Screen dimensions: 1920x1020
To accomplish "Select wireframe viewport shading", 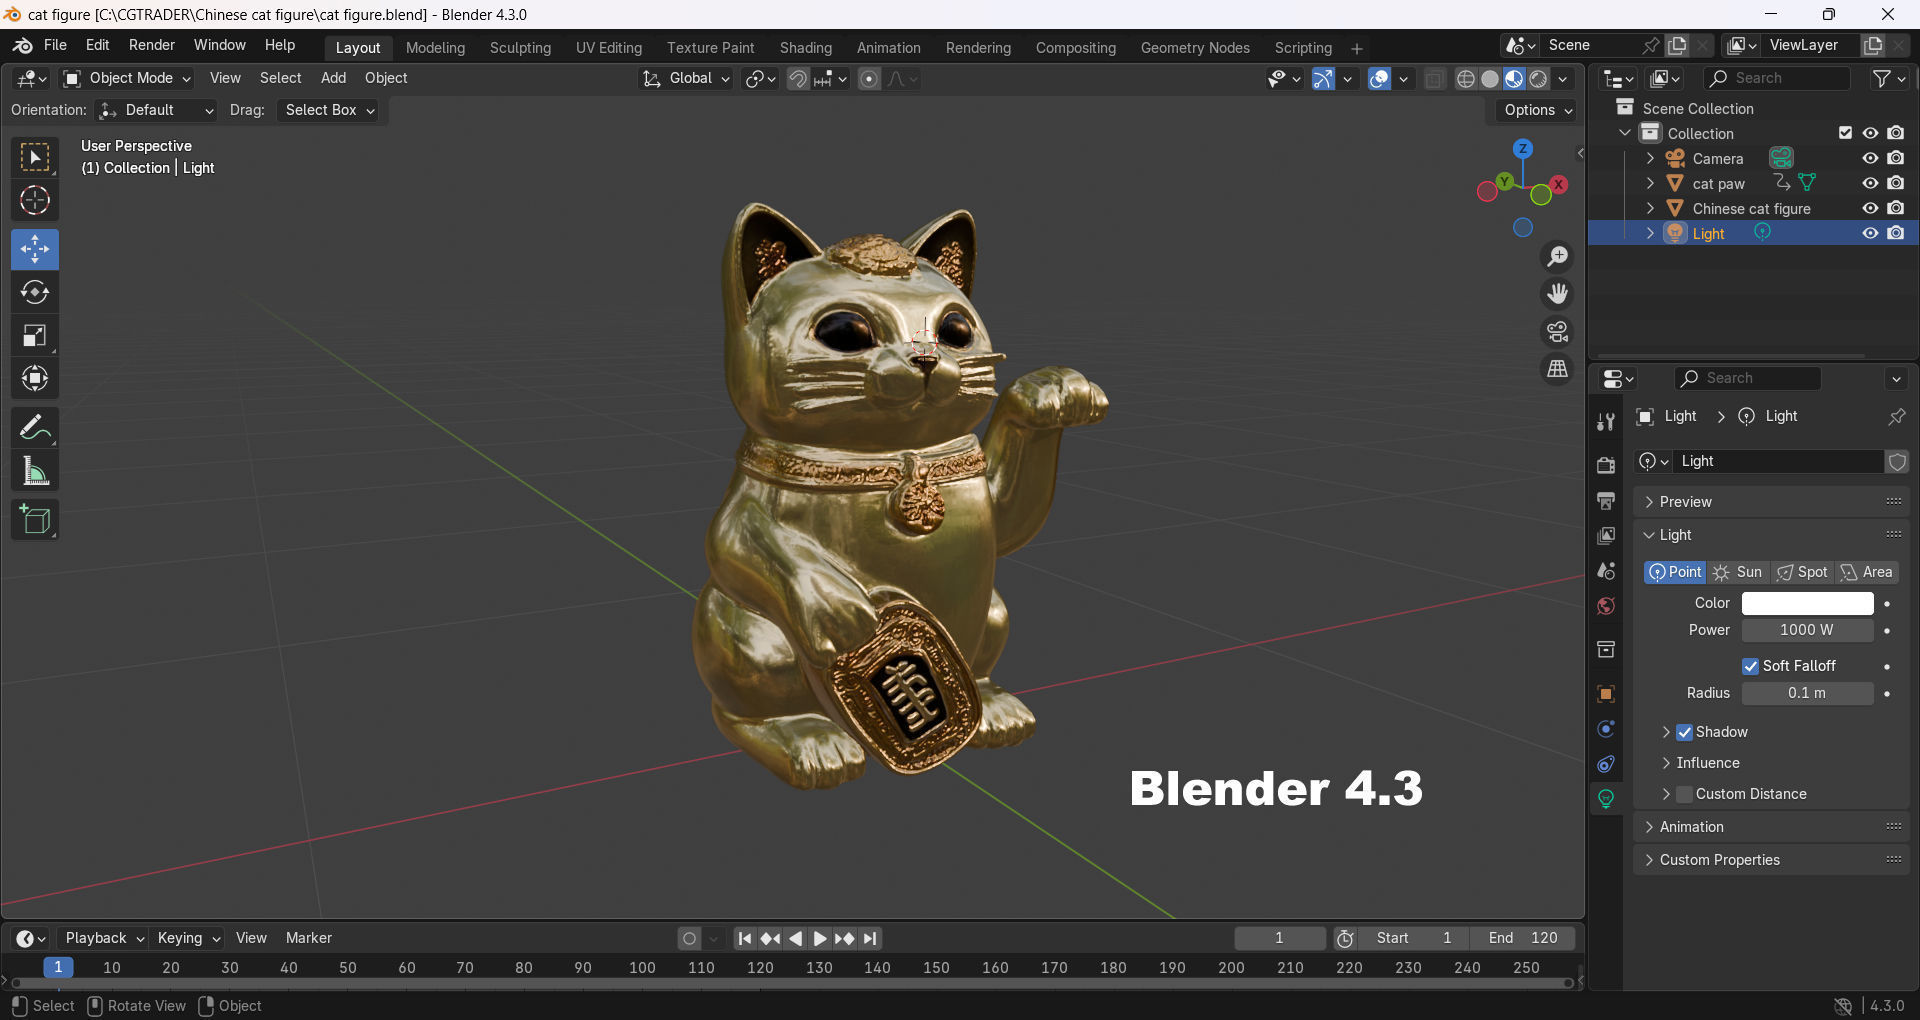I will point(1466,79).
